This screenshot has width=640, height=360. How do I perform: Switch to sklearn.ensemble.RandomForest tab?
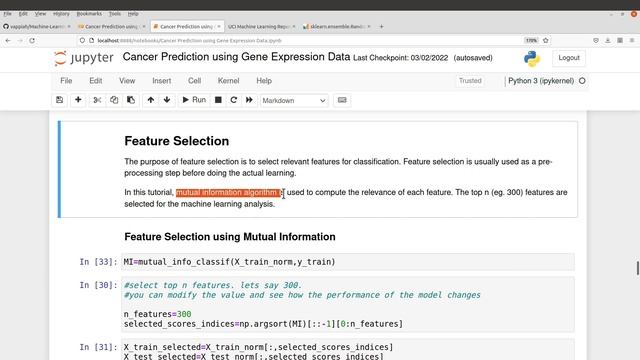337,27
